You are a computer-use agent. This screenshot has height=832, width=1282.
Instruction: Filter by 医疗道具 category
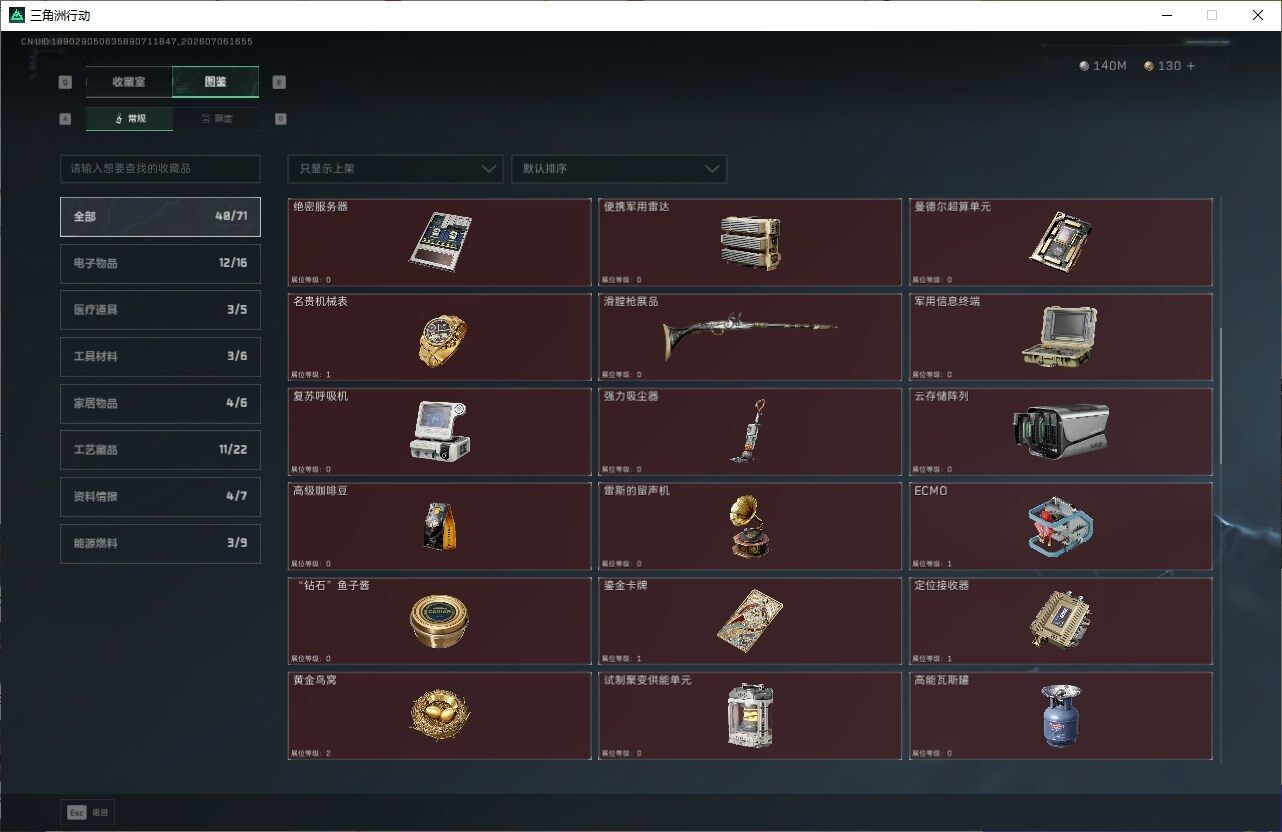(x=160, y=310)
